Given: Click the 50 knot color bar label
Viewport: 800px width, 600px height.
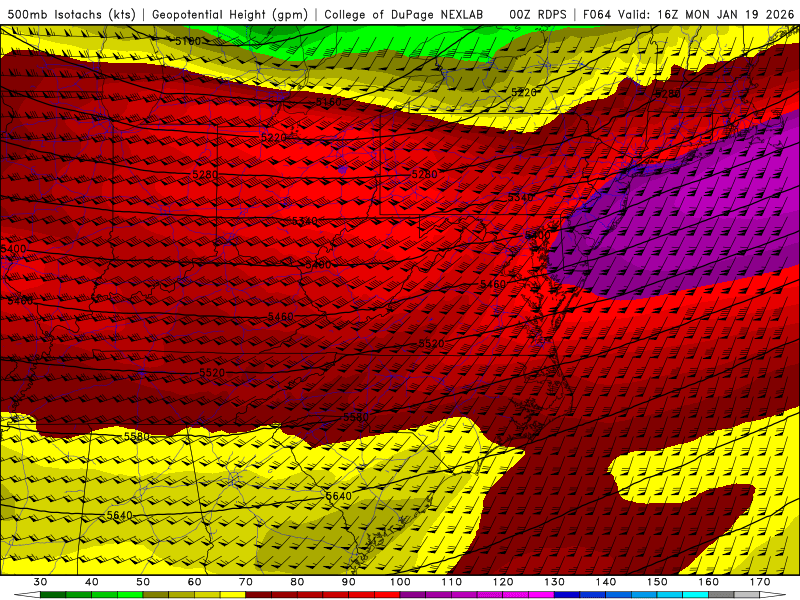Looking at the screenshot, I should click(143, 582).
